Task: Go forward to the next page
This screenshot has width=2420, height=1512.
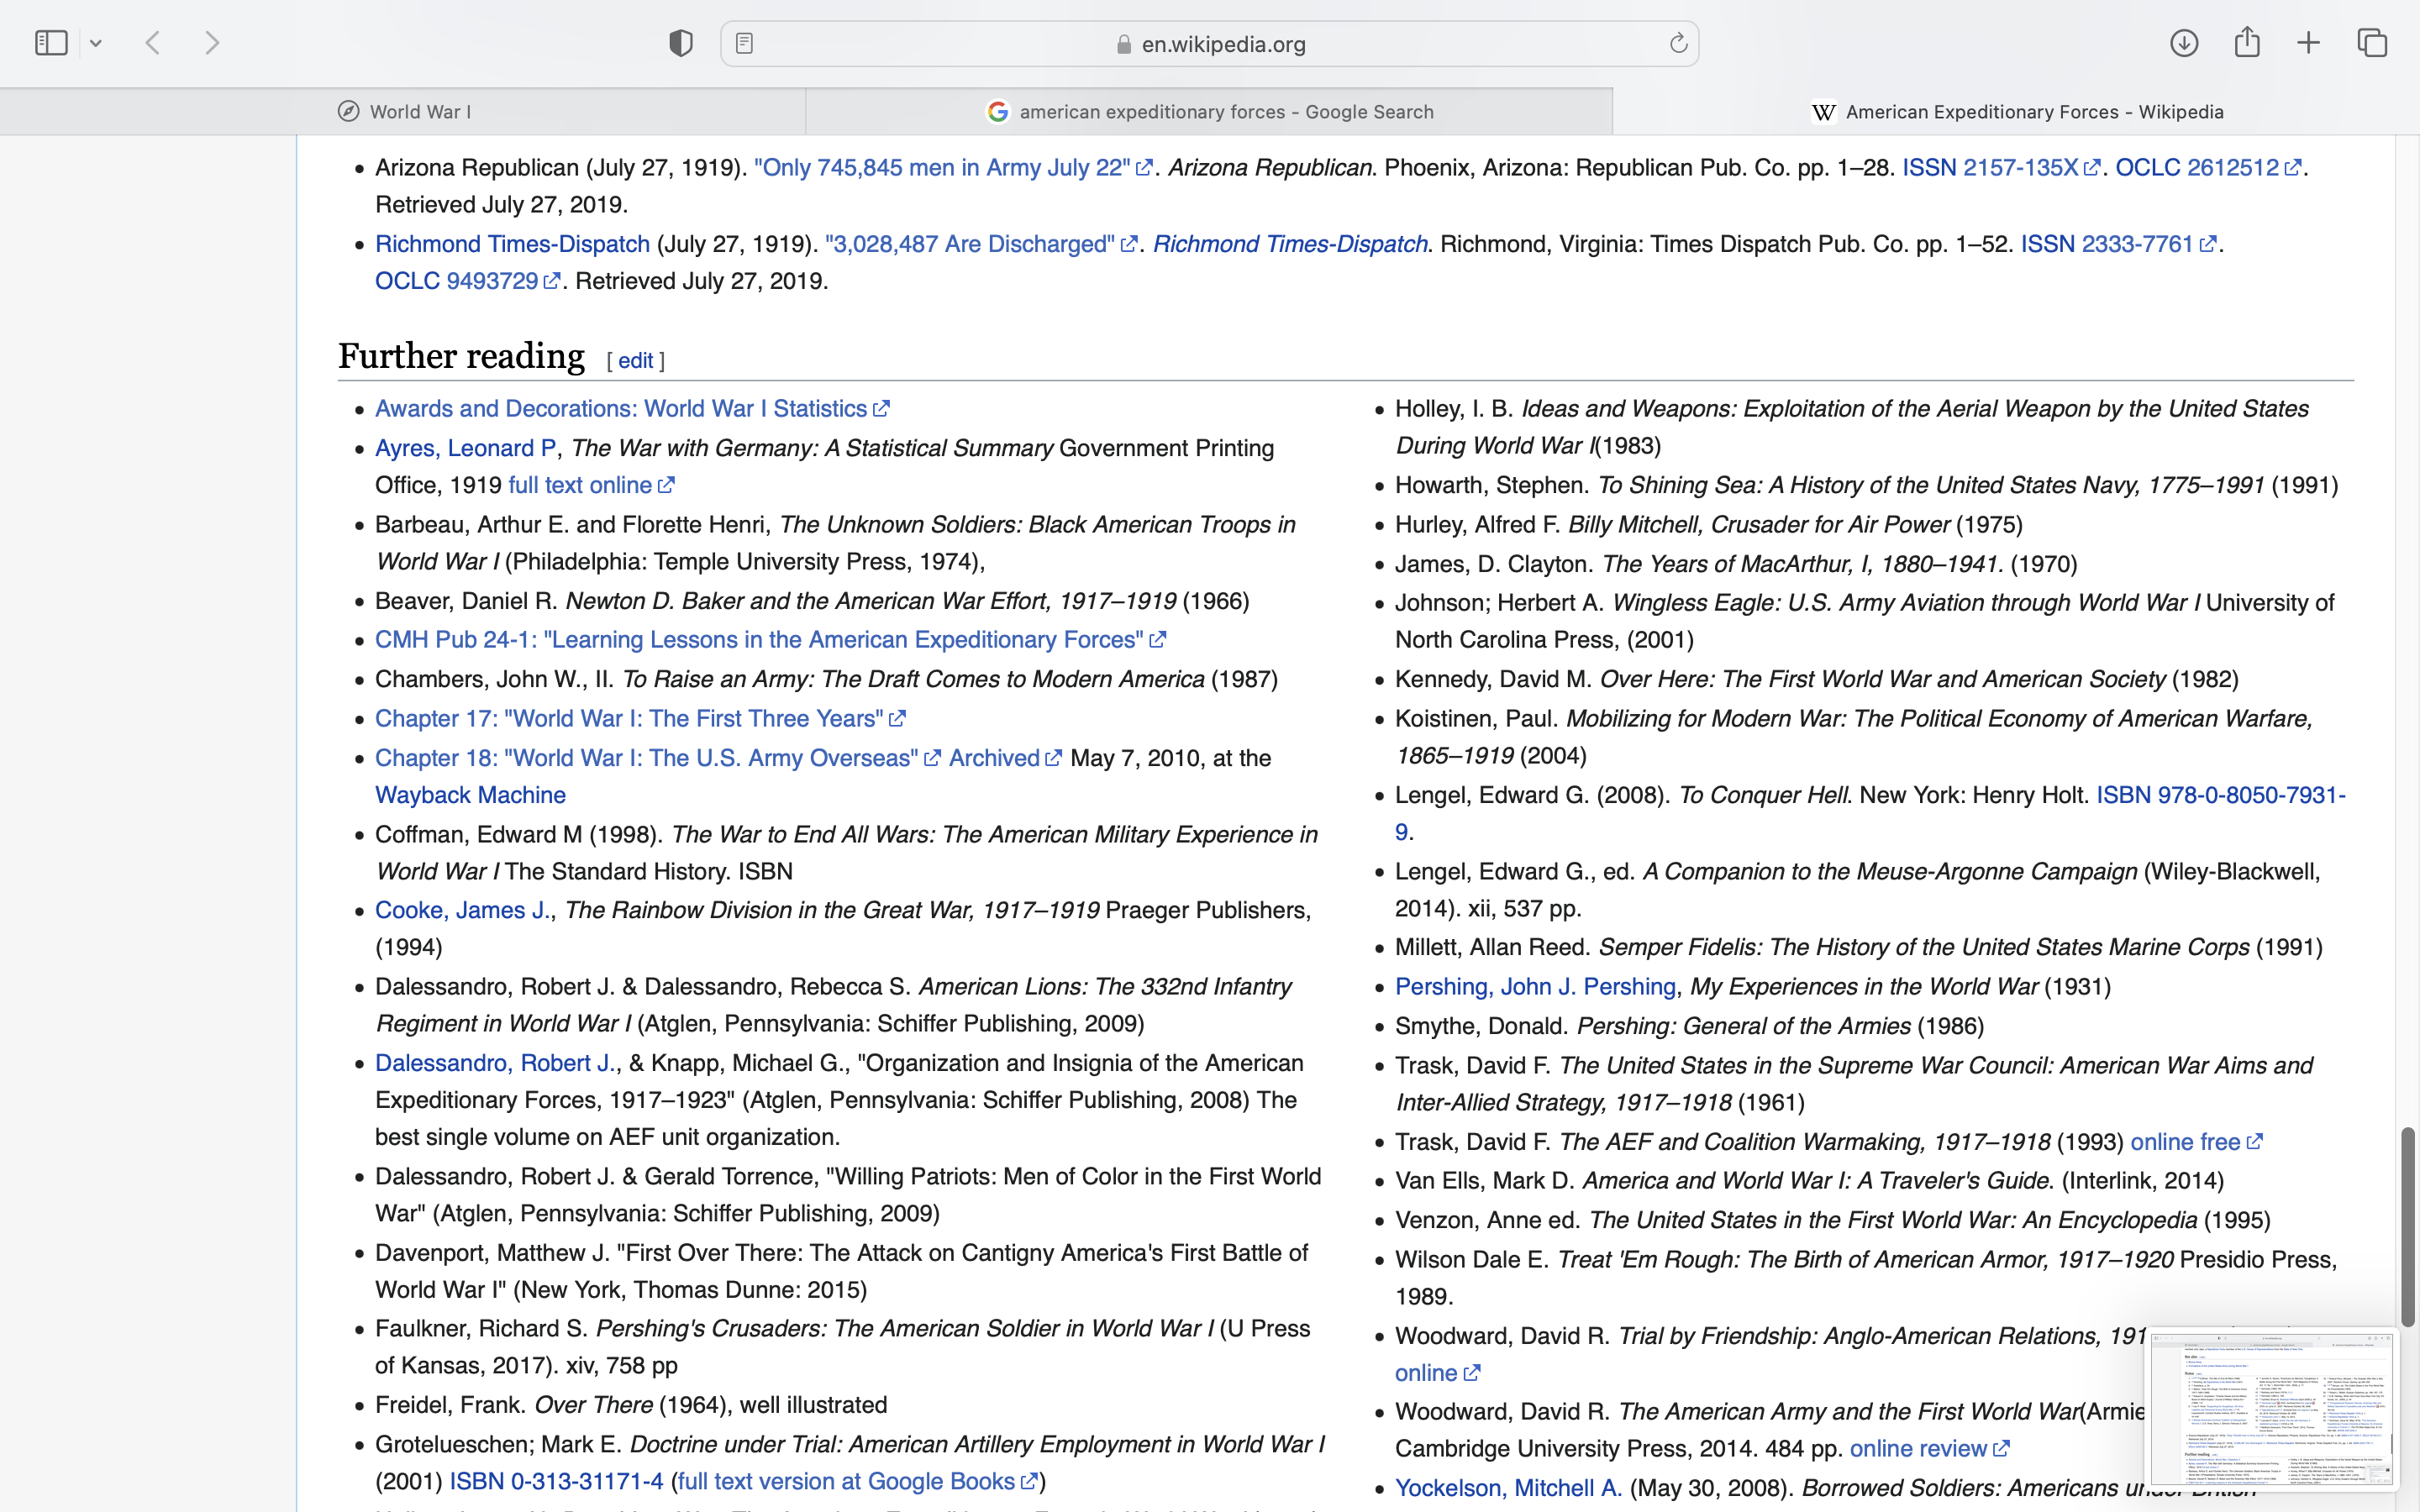Action: 212,43
